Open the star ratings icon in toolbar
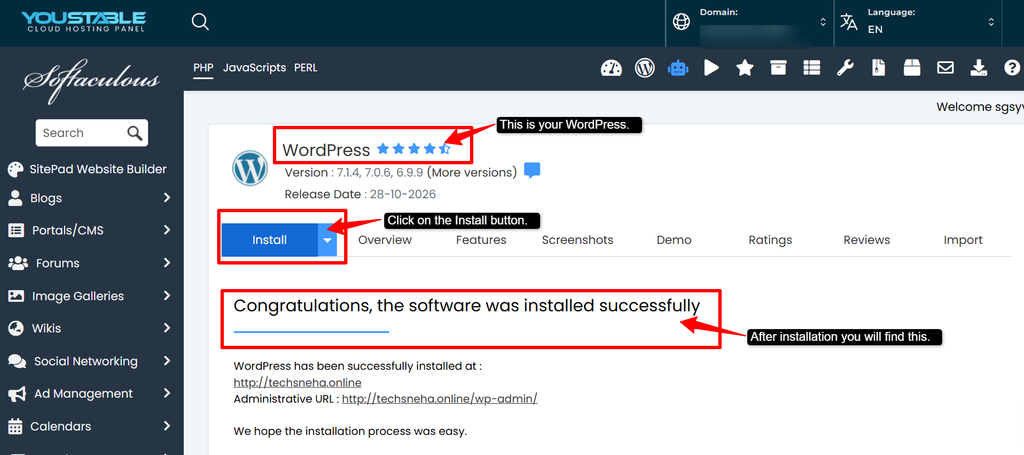This screenshot has width=1024, height=455. pos(744,68)
